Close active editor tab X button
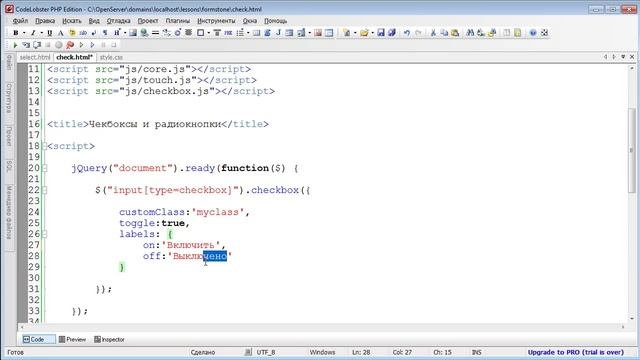The image size is (640, 360). click(632, 57)
